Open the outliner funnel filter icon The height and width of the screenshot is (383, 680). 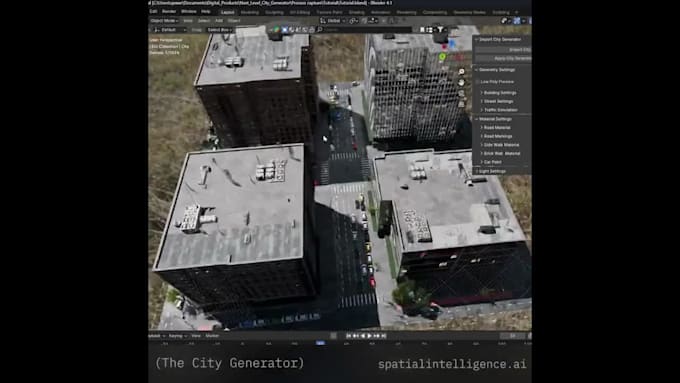[441, 29]
